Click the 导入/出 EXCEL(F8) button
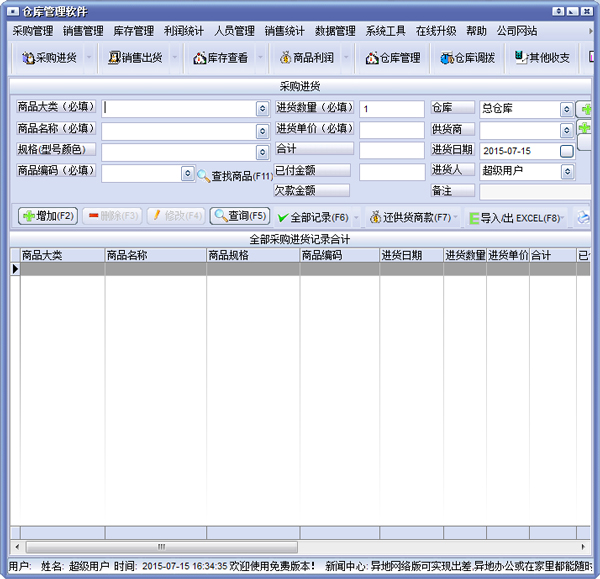 (x=515, y=218)
